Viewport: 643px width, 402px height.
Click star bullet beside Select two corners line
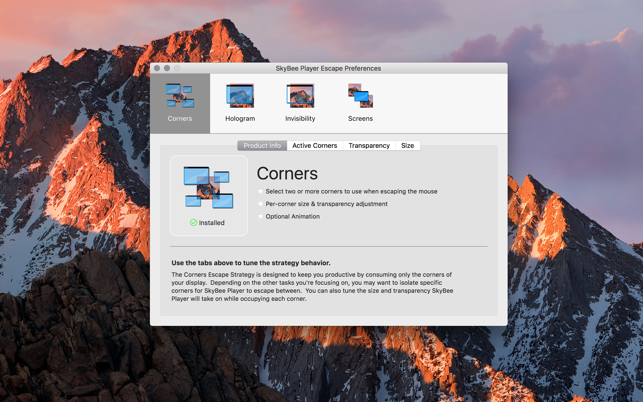tap(260, 191)
